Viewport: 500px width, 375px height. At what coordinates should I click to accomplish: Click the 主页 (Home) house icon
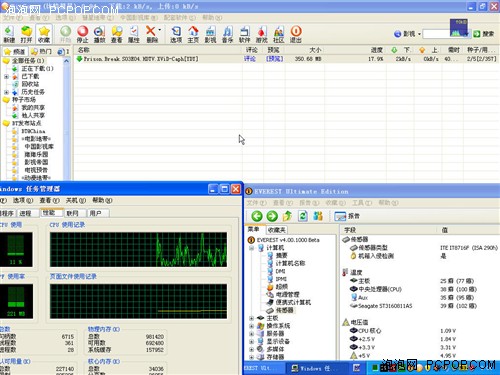(193, 34)
